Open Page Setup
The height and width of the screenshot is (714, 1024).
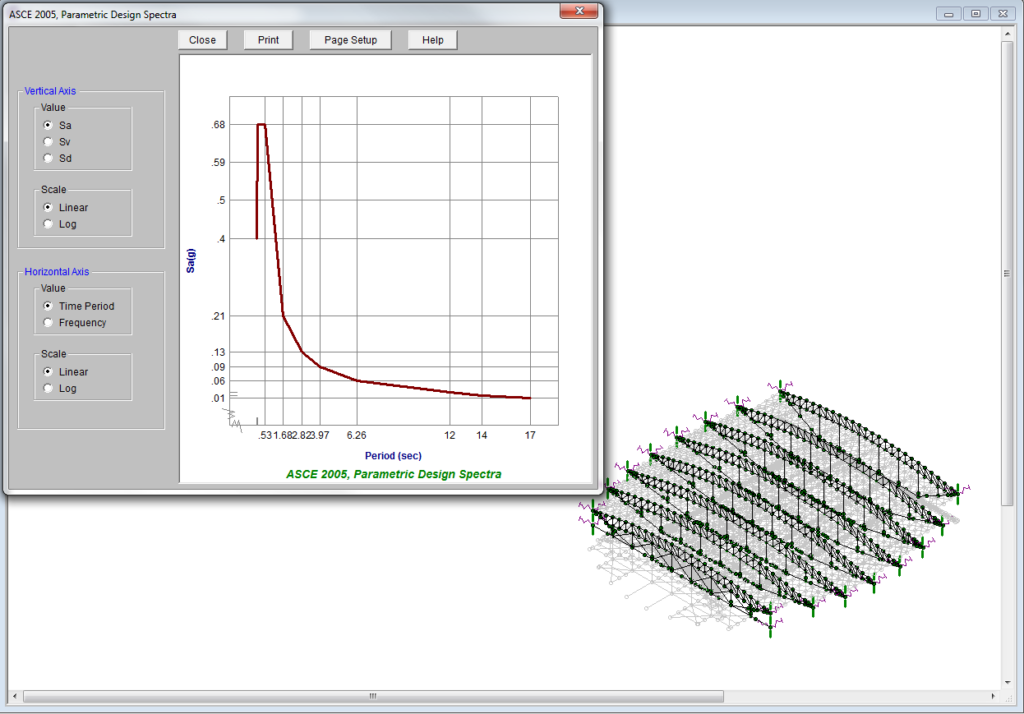[x=350, y=40]
